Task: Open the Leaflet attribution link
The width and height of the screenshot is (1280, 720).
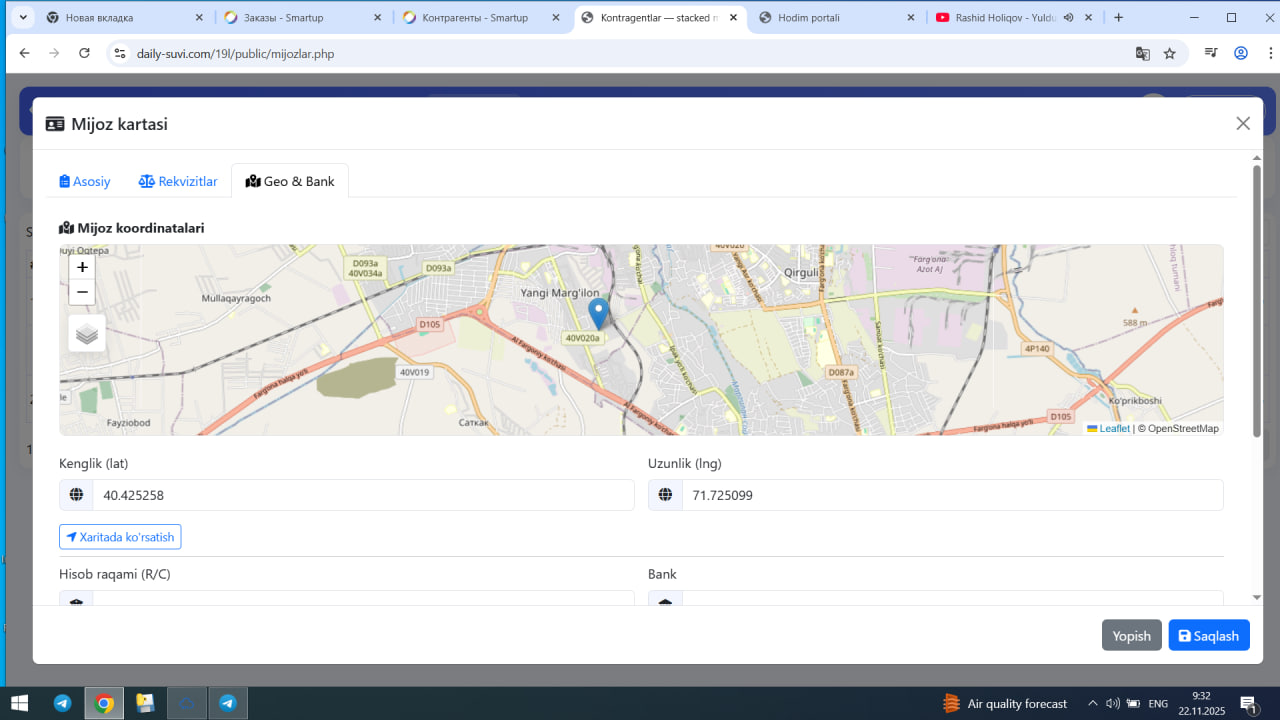Action: [1114, 429]
